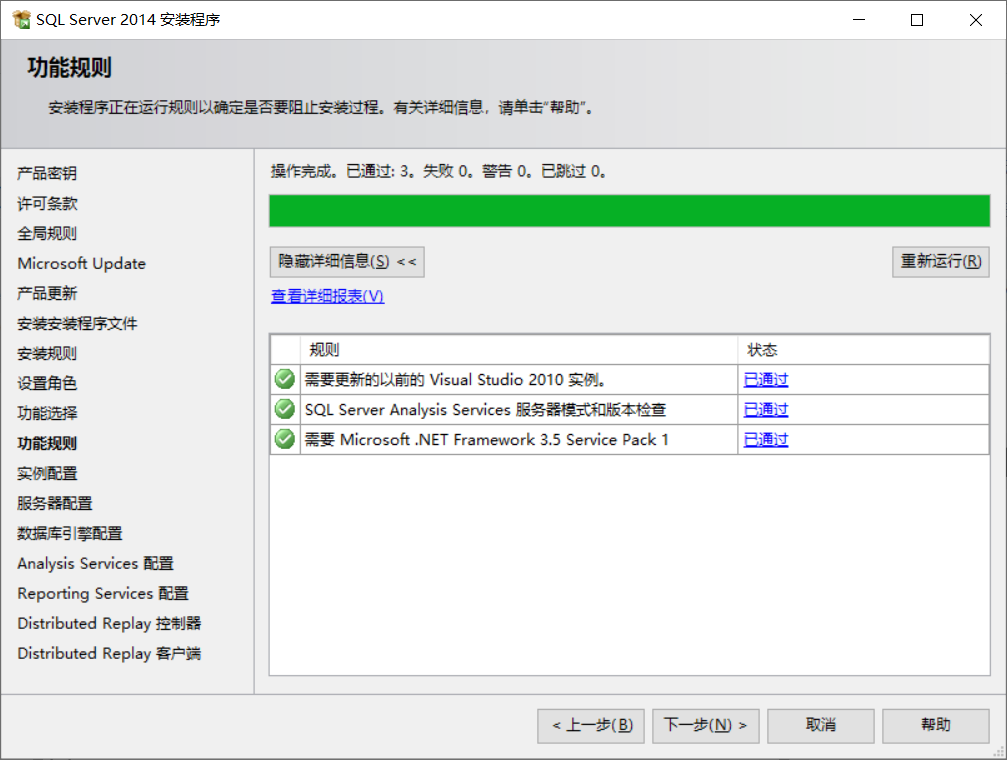
Task: Select 全局规则 step in sidebar
Action: (x=47, y=233)
